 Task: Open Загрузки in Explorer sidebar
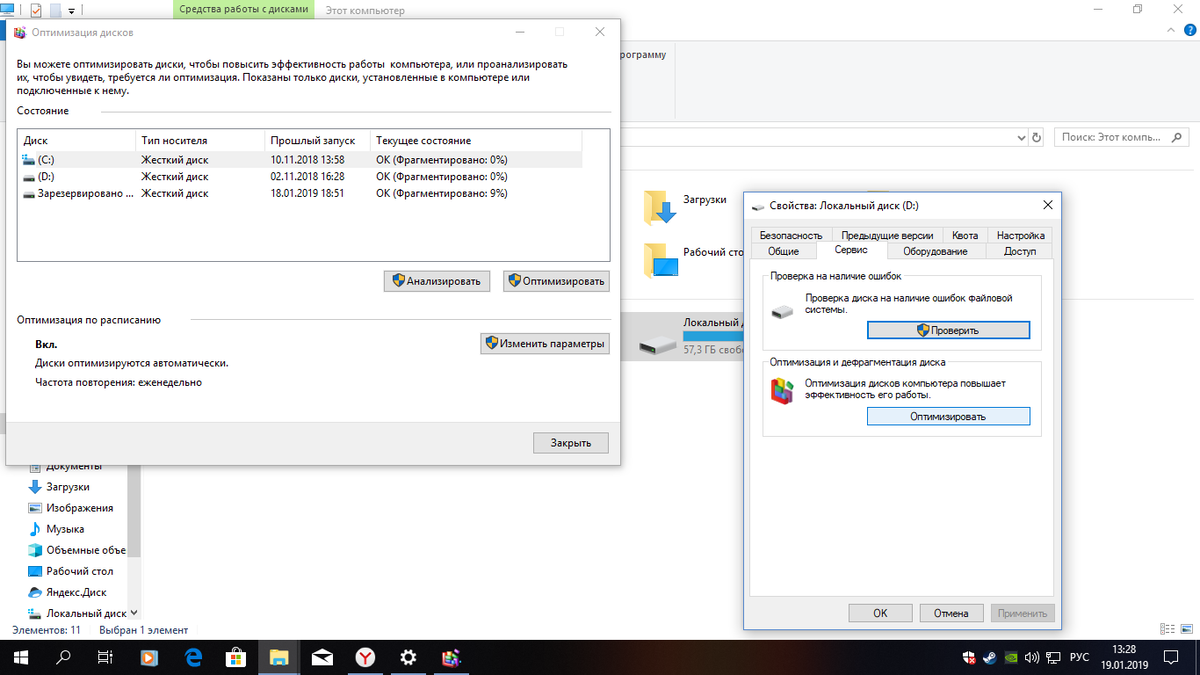(x=70, y=487)
